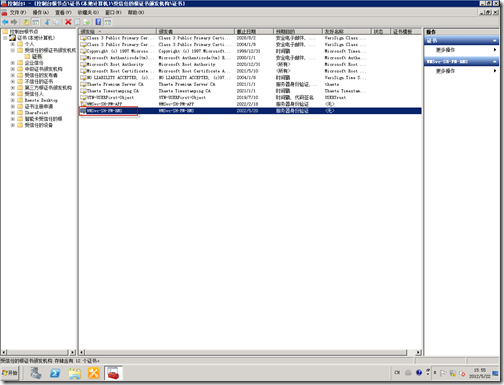Click the Forward arrow toolbar icon
504x385 pixels.
point(14,22)
